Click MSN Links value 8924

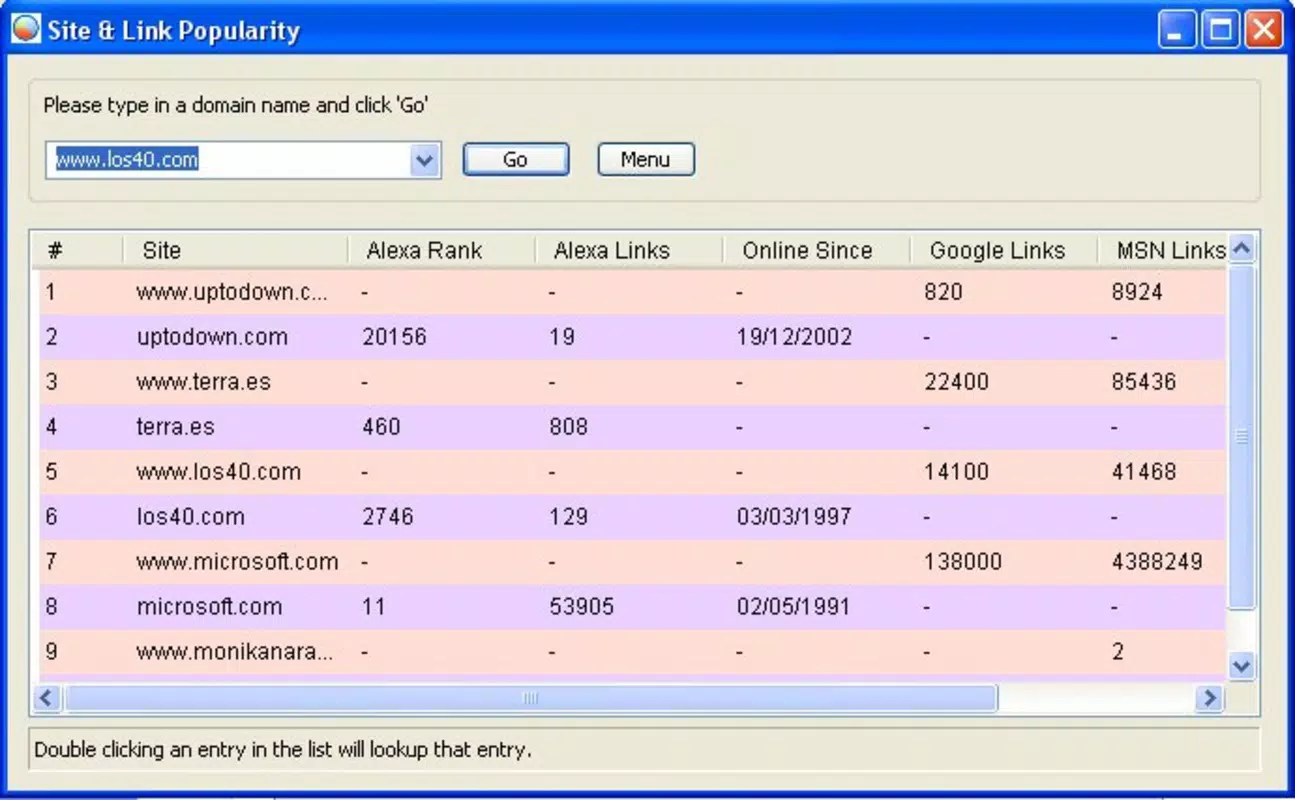(1137, 292)
